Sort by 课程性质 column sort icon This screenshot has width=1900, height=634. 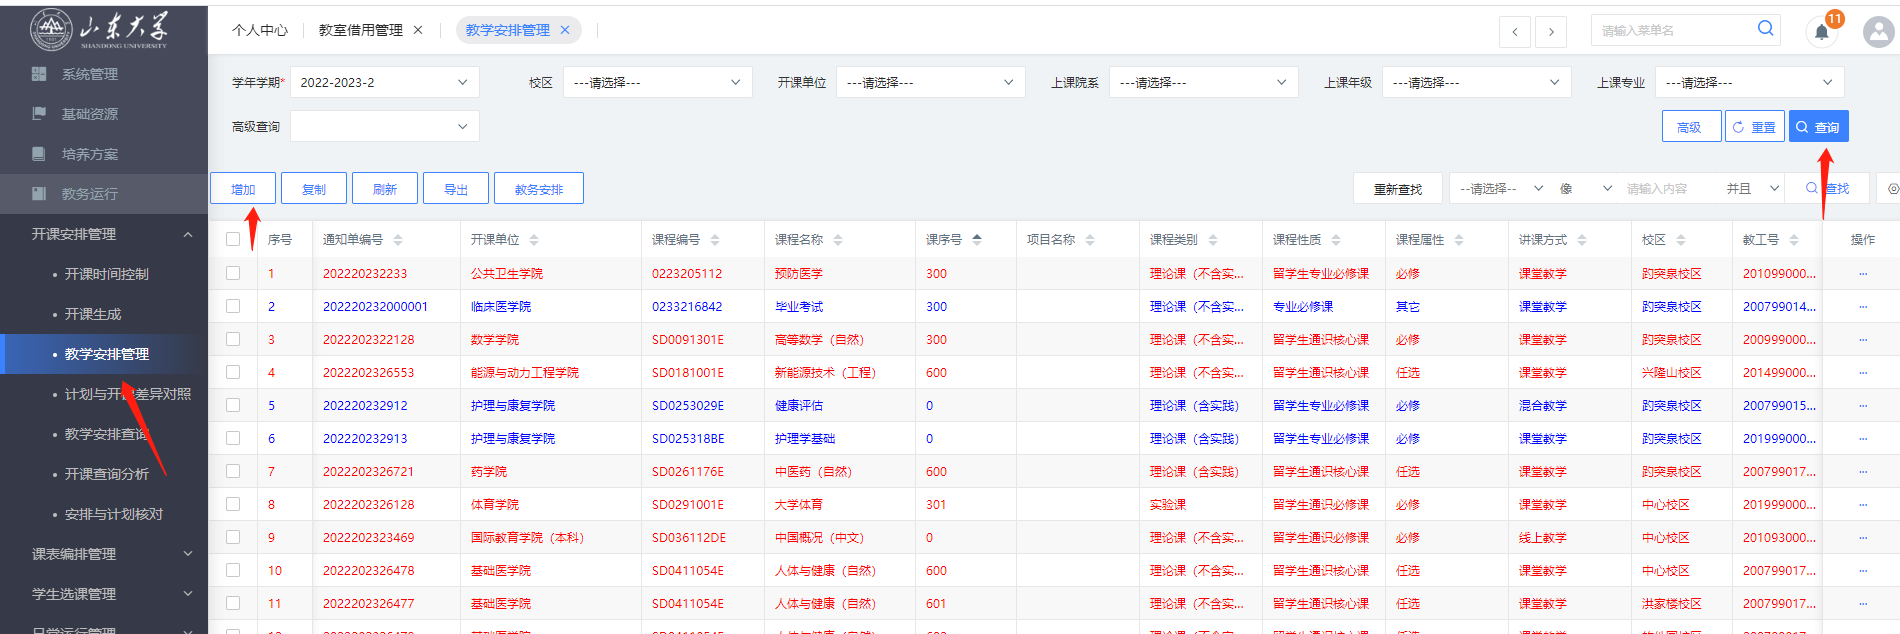1336,240
